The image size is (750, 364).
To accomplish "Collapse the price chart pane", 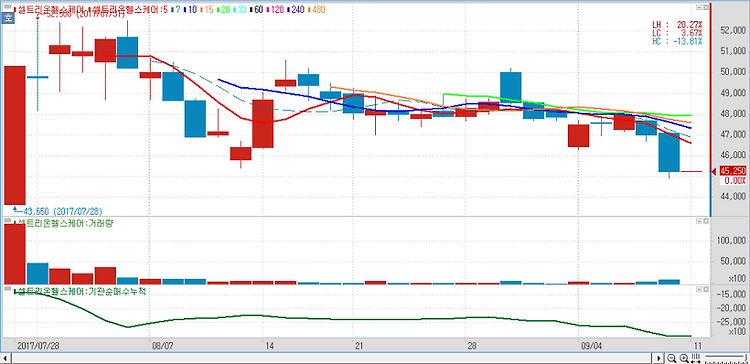I will pos(698,8).
